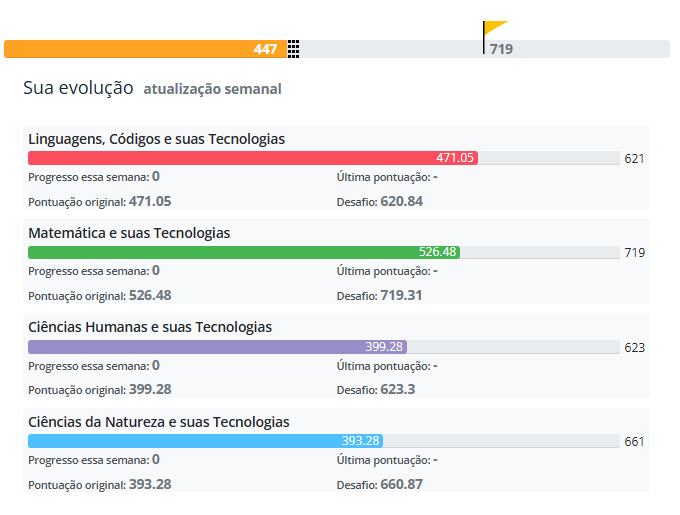
Task: Click the Pontuação original 399.28 value
Action: 150,389
